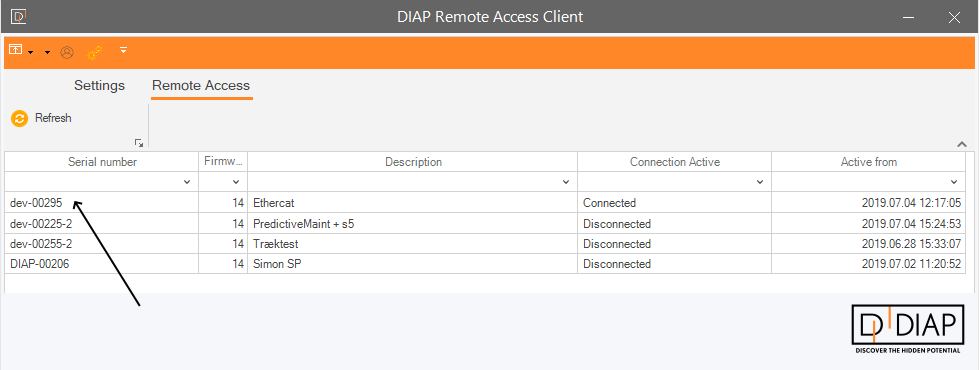Click the DIAP app icon in title bar
This screenshot has width=979, height=370.
click(19, 17)
